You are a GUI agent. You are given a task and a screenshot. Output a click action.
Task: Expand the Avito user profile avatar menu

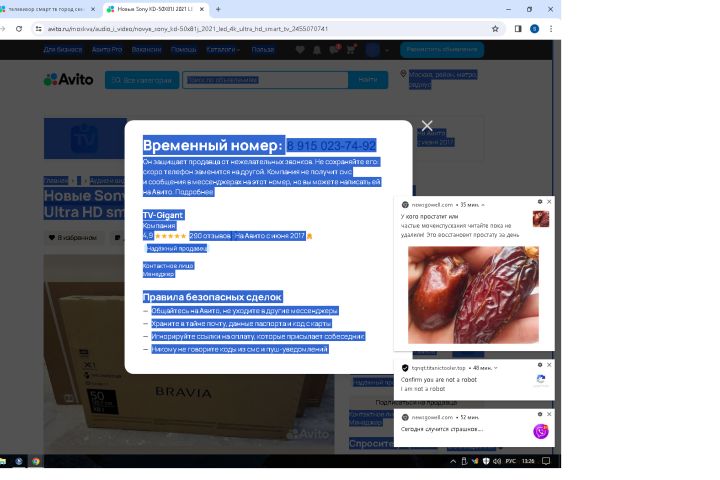(x=377, y=50)
